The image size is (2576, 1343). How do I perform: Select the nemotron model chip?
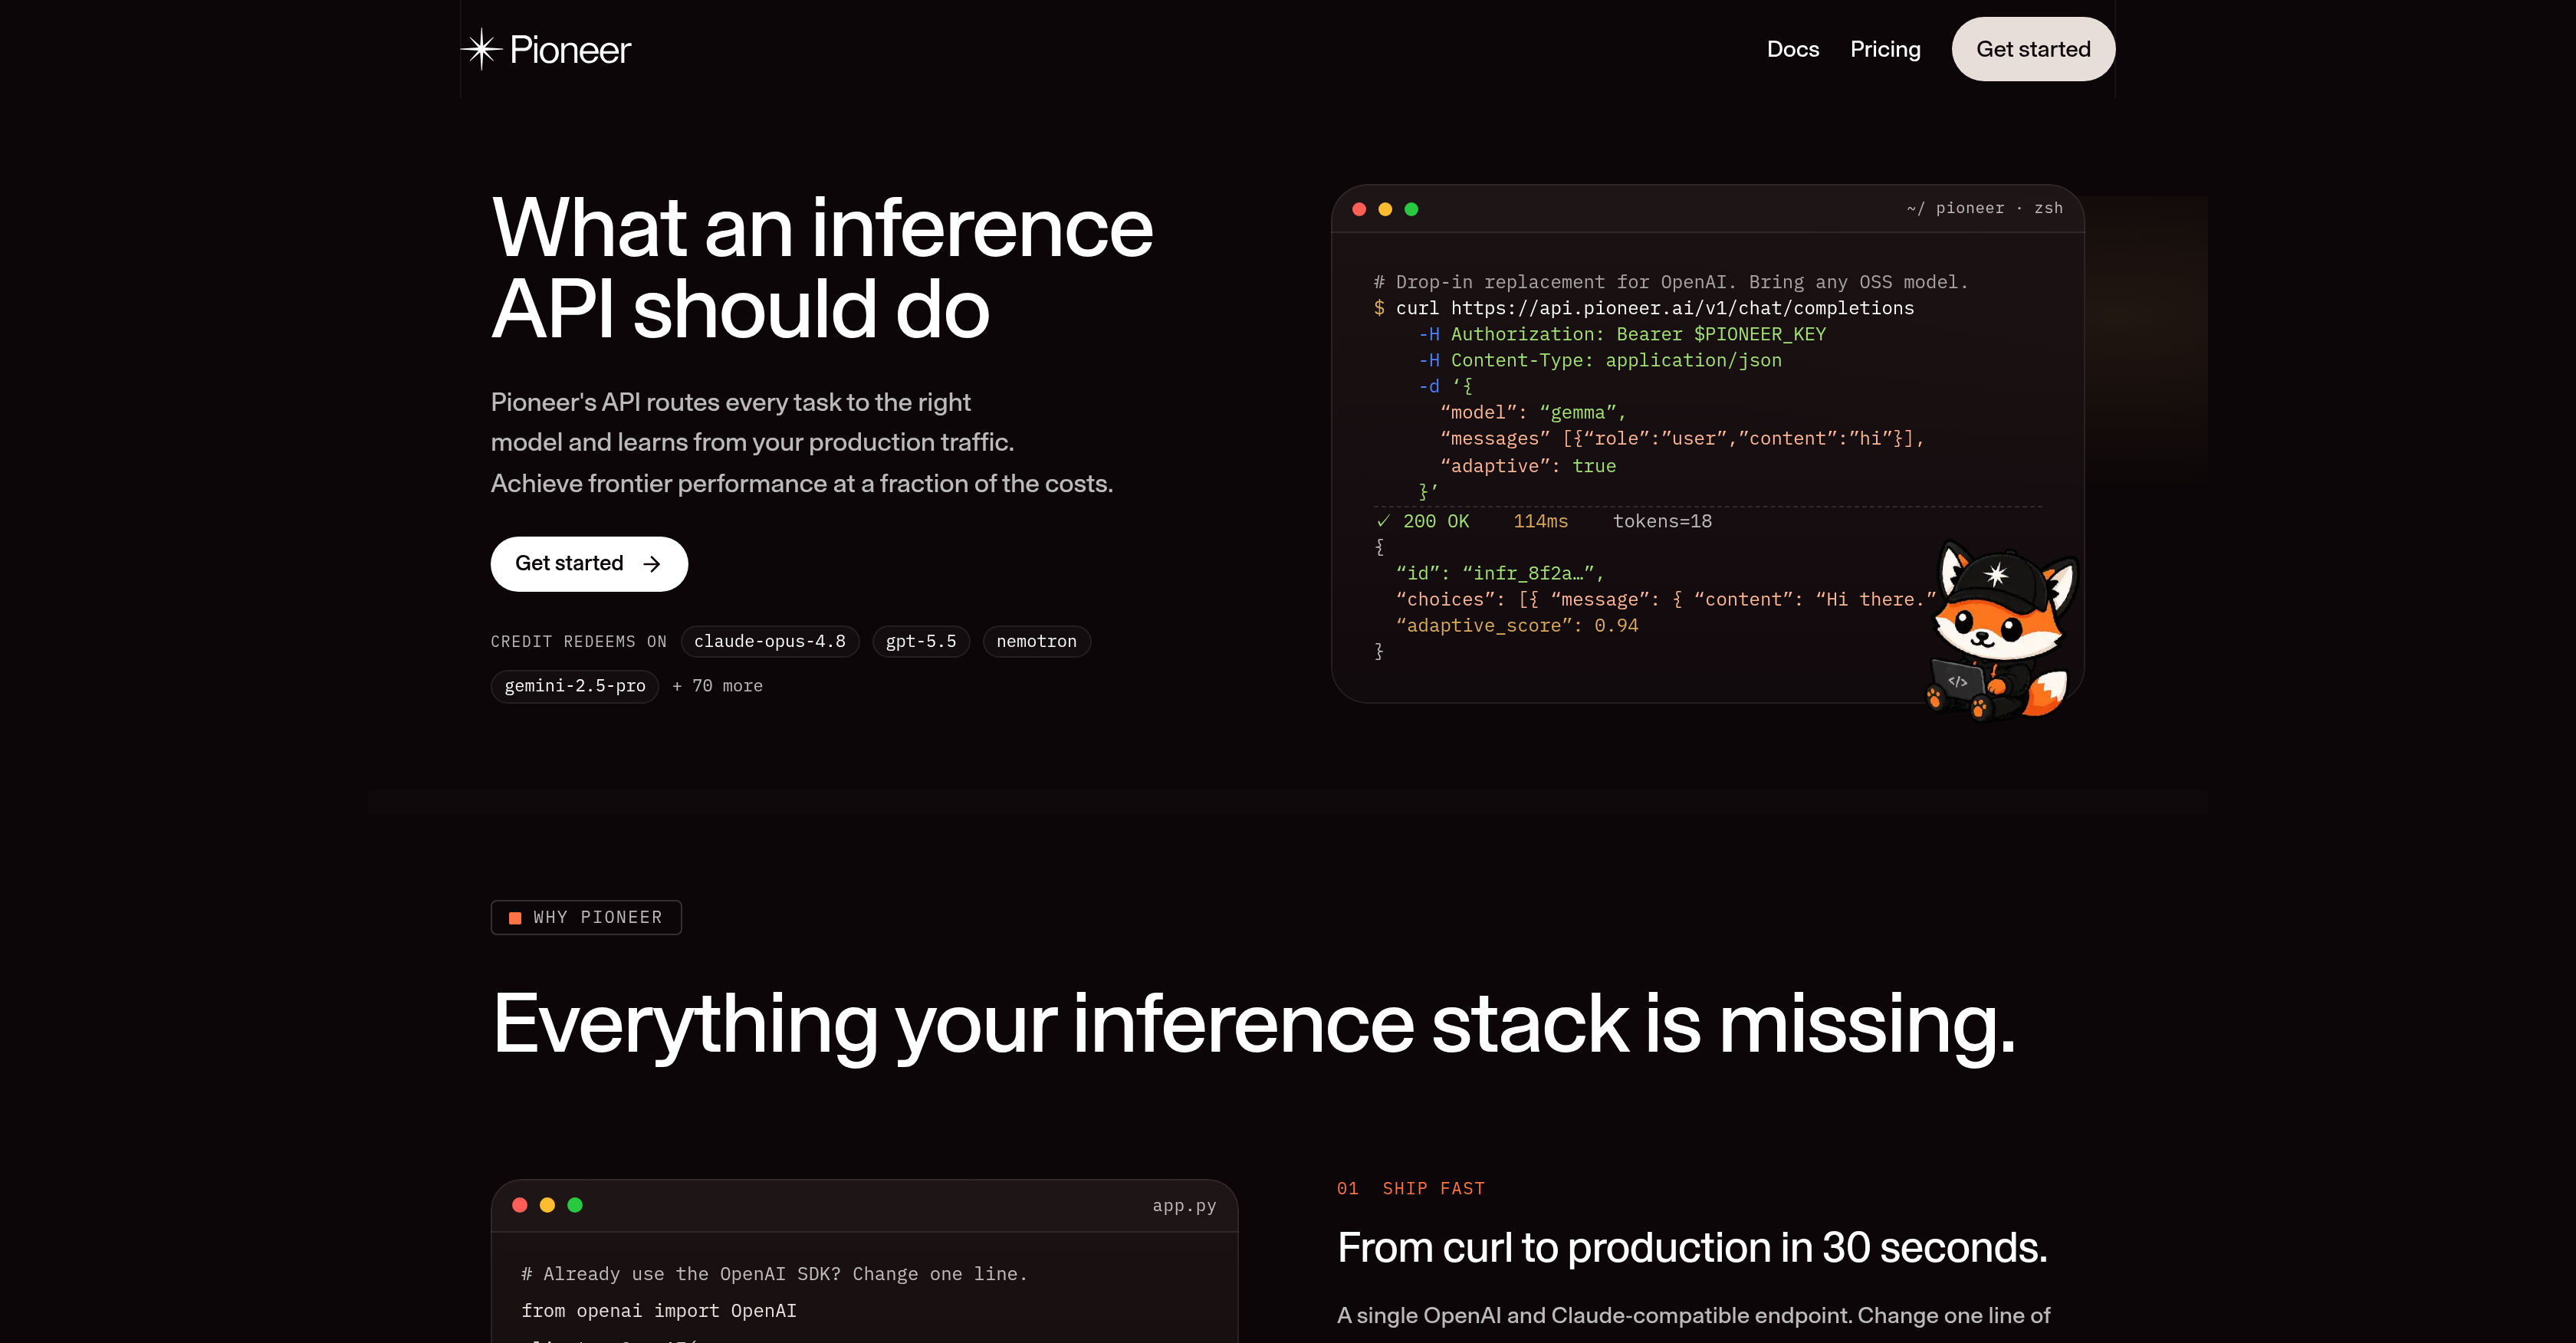(x=1036, y=641)
